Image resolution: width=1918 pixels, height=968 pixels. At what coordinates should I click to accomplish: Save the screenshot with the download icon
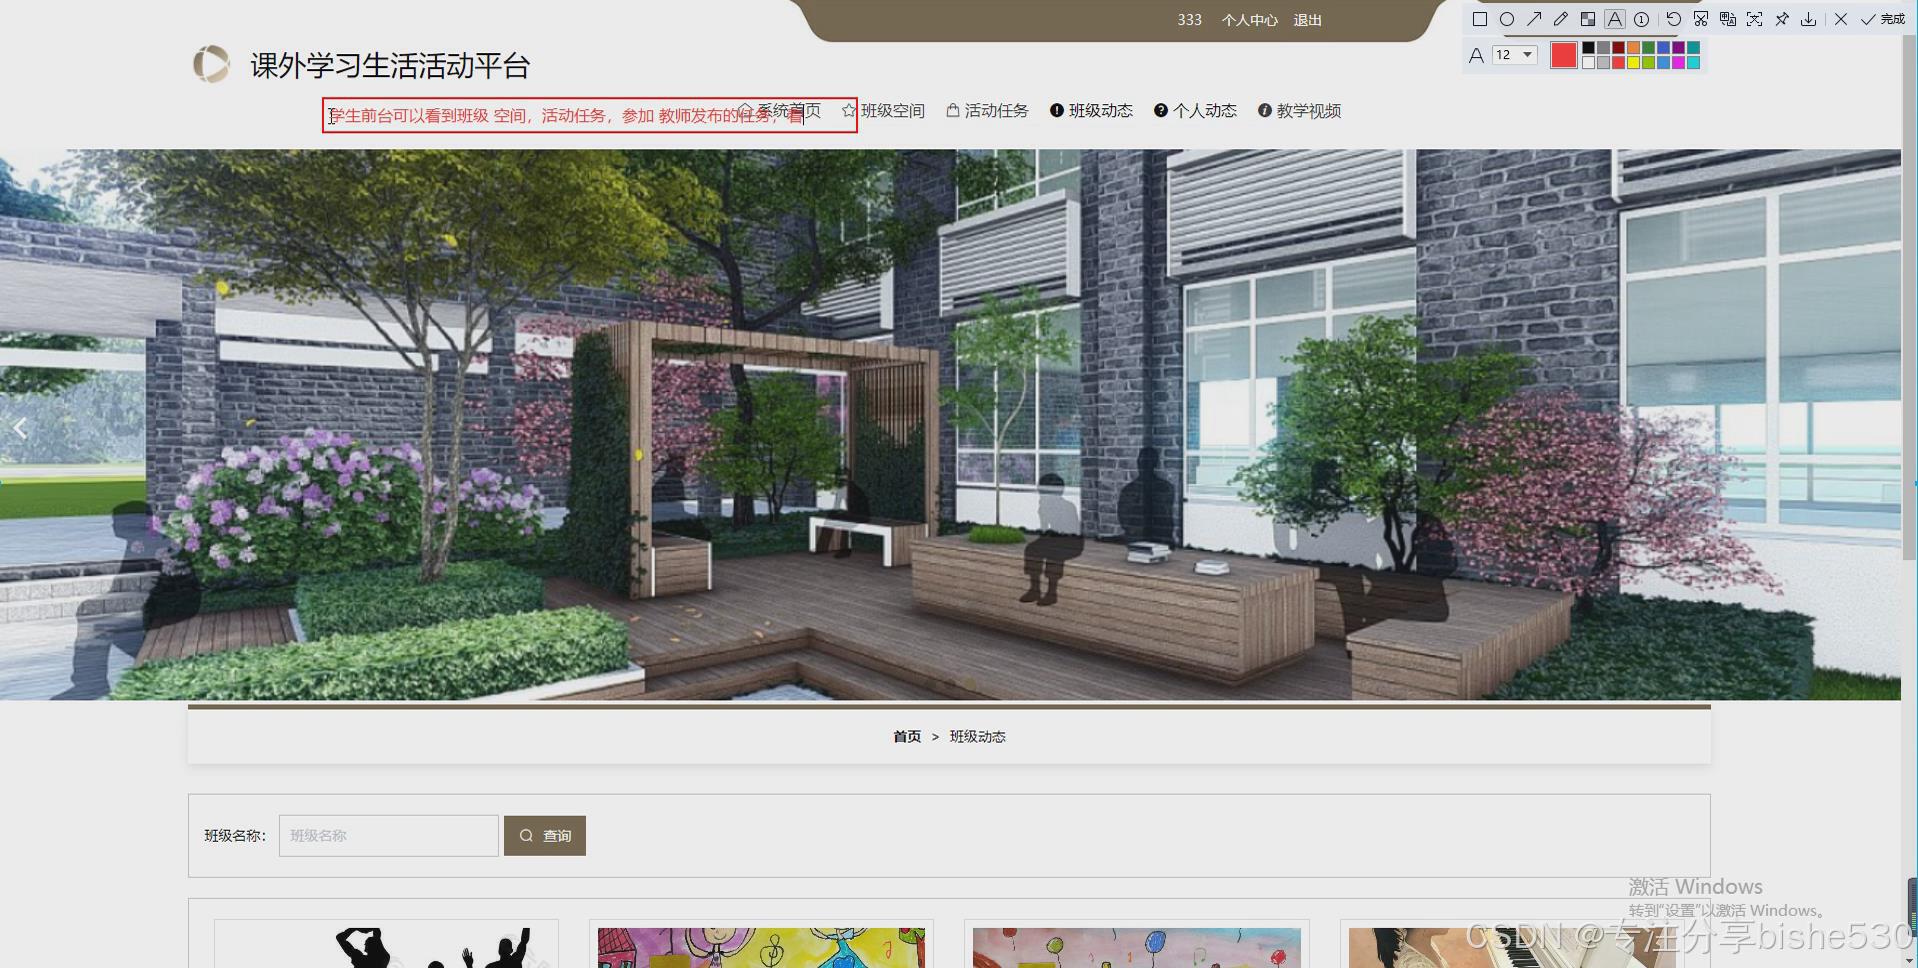point(1808,19)
